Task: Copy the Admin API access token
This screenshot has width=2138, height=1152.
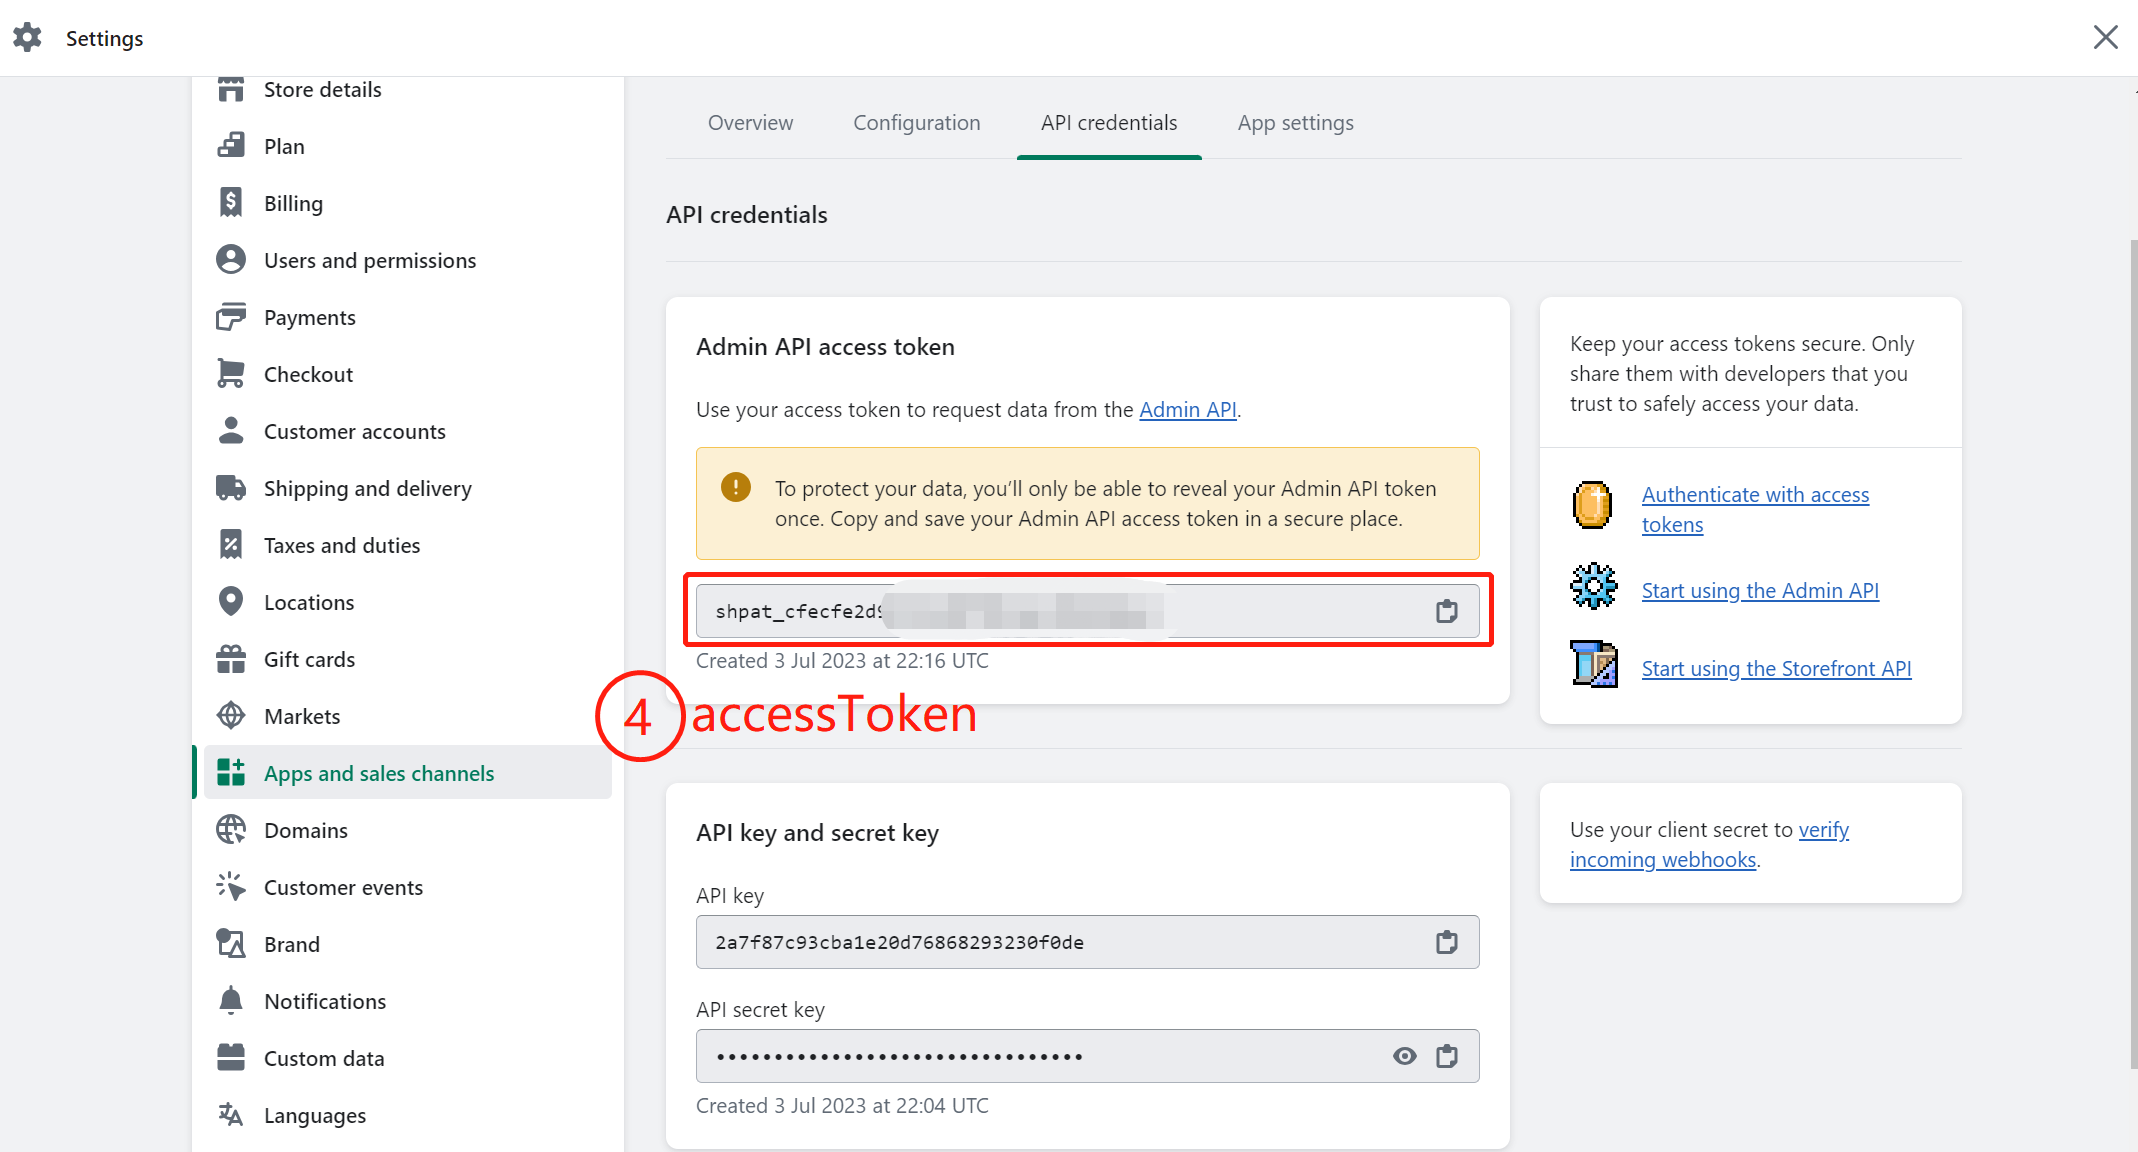Action: point(1447,611)
